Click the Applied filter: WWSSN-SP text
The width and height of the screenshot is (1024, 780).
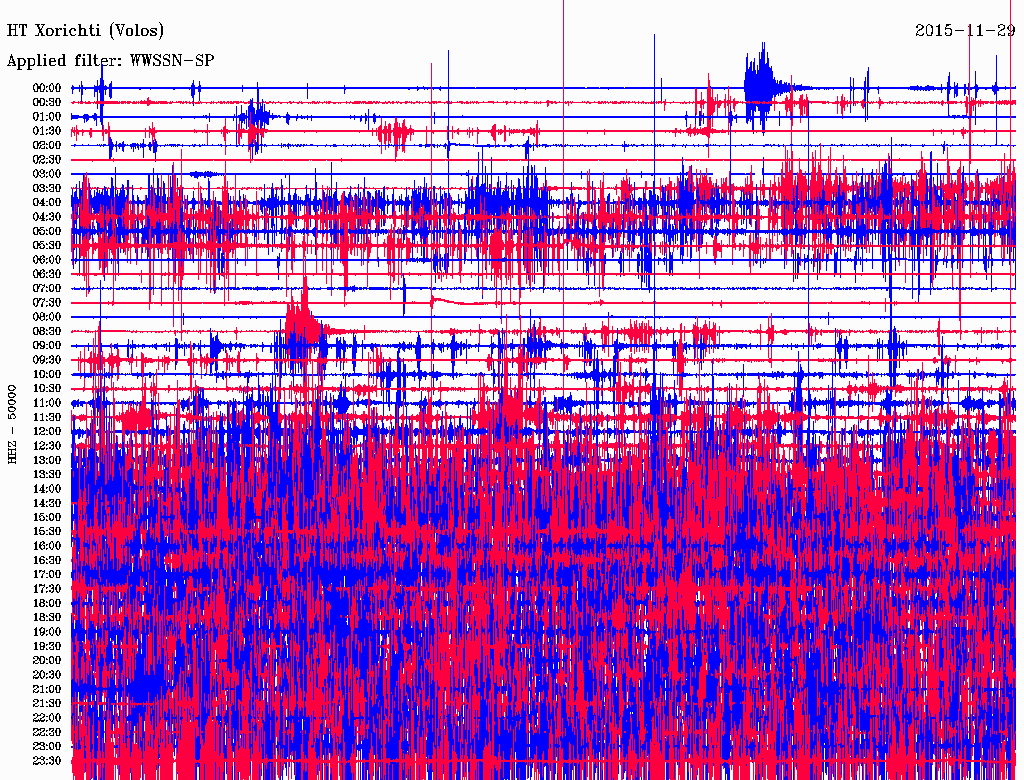coord(110,61)
